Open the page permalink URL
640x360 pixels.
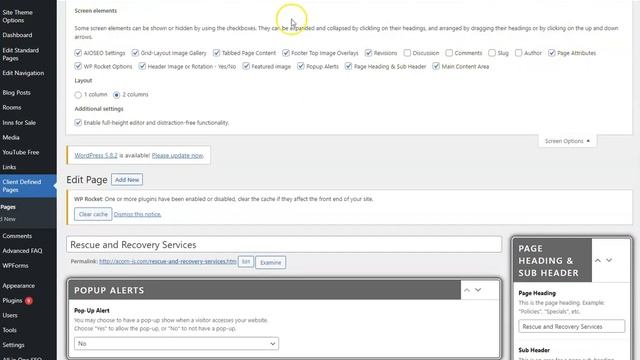click(167, 261)
